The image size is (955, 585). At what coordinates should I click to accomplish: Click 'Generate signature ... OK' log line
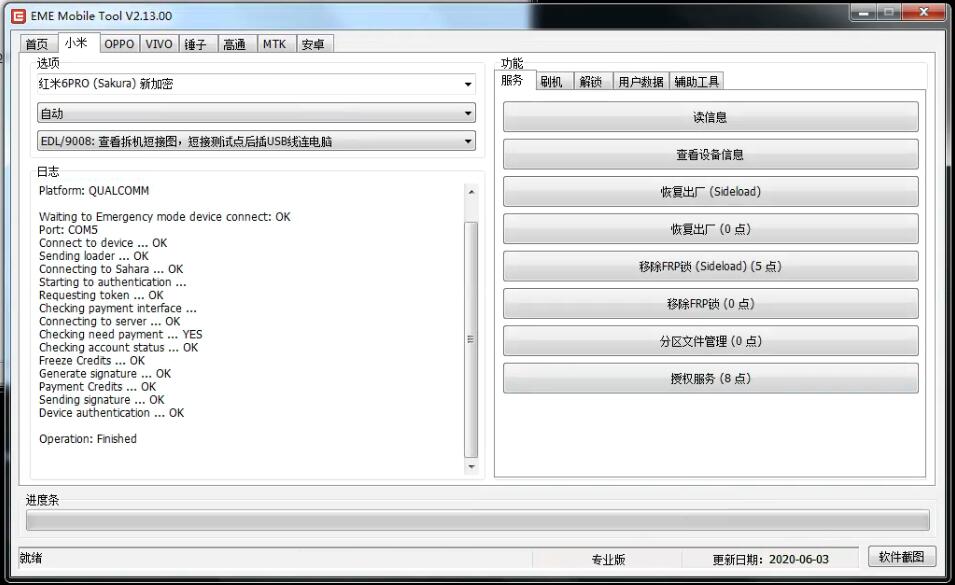[x=105, y=374]
